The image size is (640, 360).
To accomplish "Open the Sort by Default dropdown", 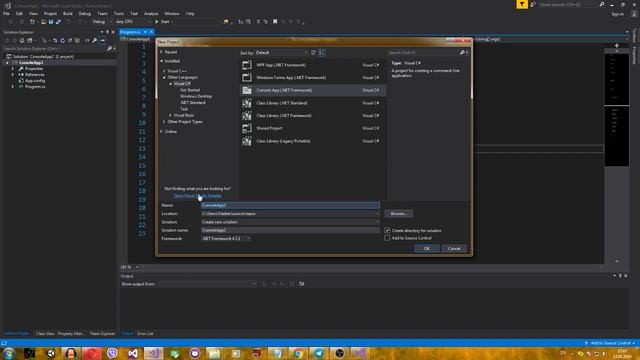I will tap(282, 53).
